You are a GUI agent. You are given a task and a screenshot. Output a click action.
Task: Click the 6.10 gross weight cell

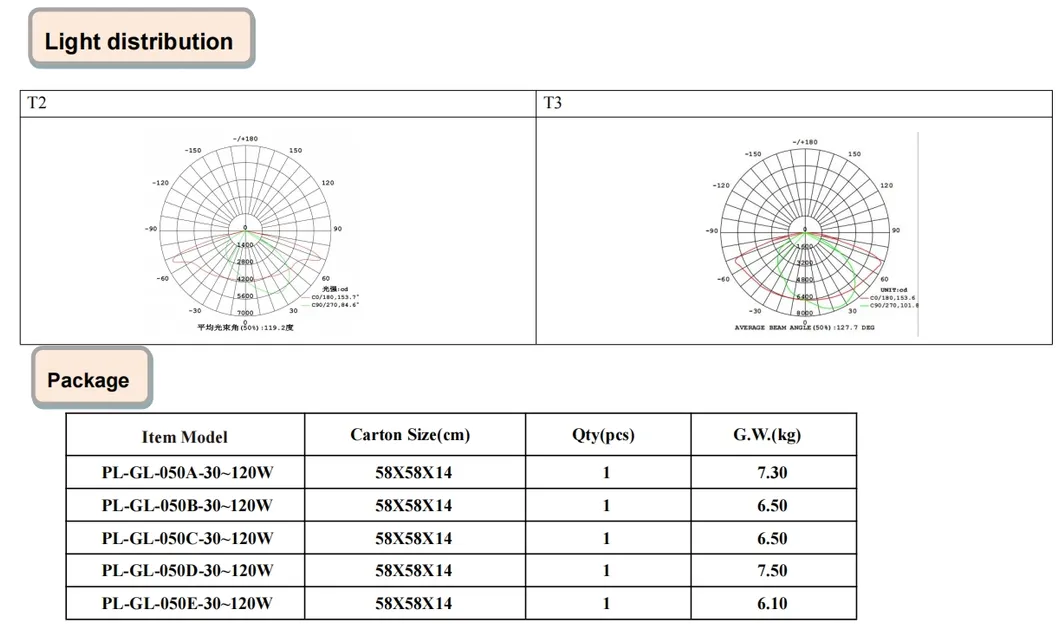pyautogui.click(x=773, y=603)
